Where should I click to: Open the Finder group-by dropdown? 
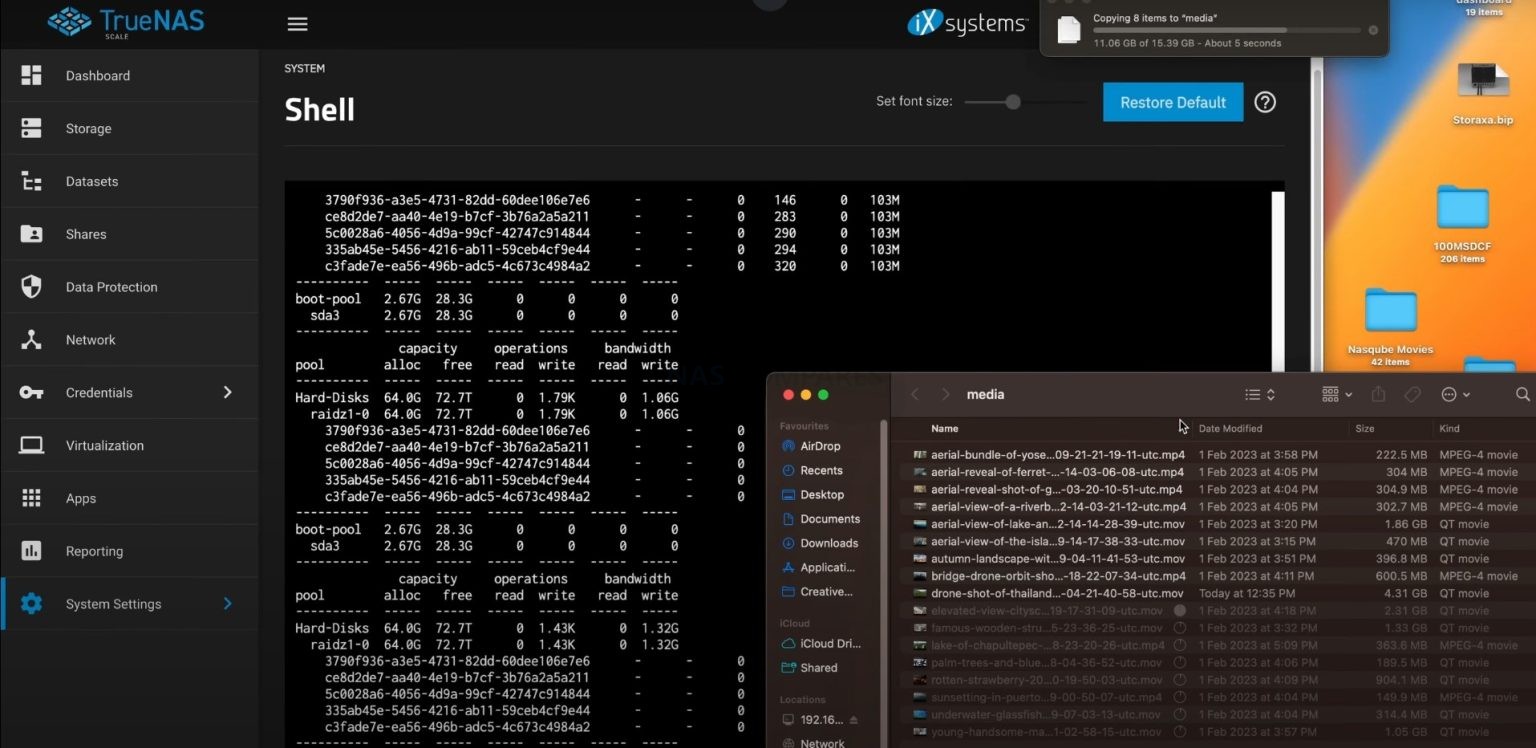point(1337,395)
